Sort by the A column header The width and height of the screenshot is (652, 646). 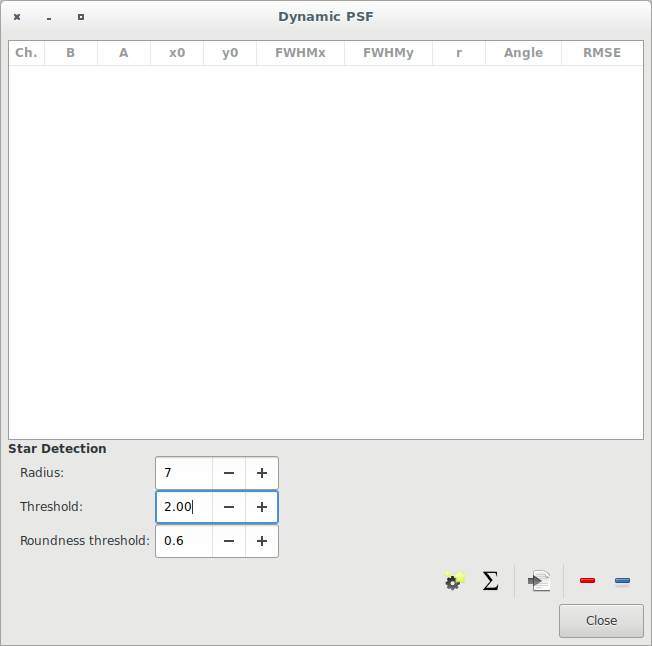[124, 53]
